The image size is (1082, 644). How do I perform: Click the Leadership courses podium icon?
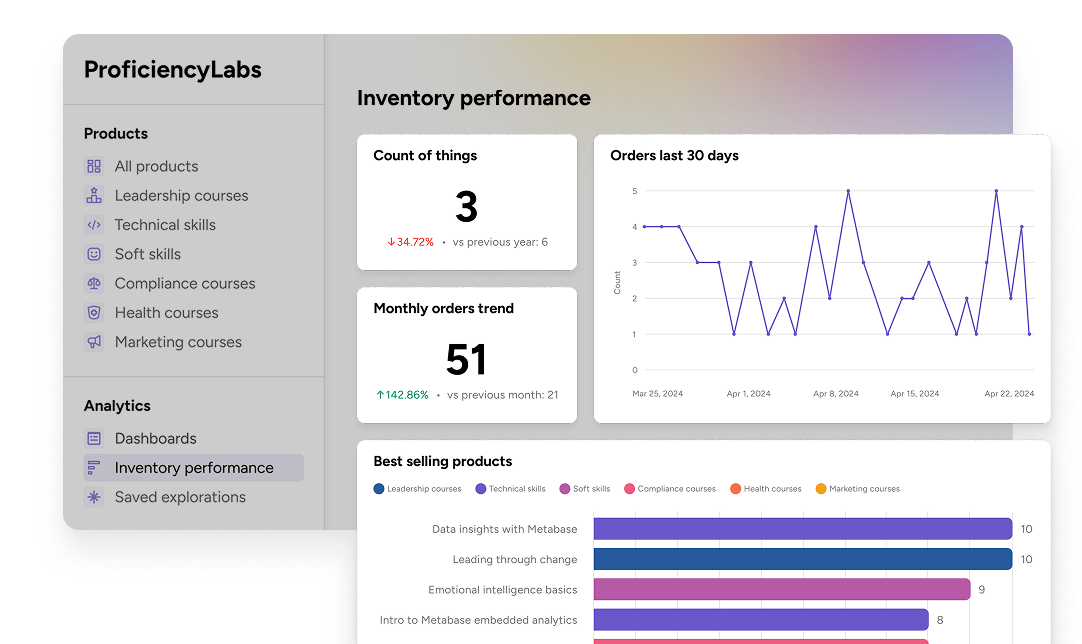pyautogui.click(x=94, y=196)
